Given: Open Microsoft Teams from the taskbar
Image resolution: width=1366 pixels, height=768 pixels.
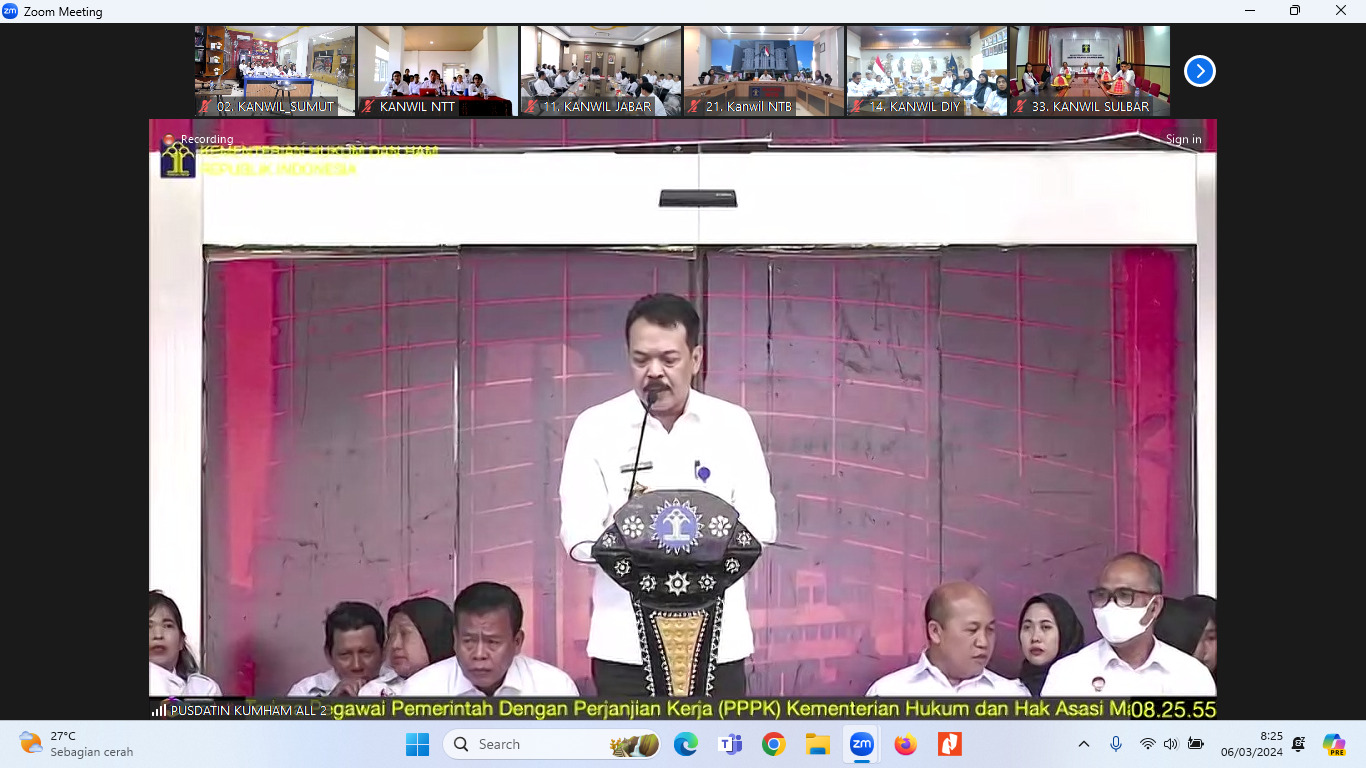Looking at the screenshot, I should click(729, 744).
